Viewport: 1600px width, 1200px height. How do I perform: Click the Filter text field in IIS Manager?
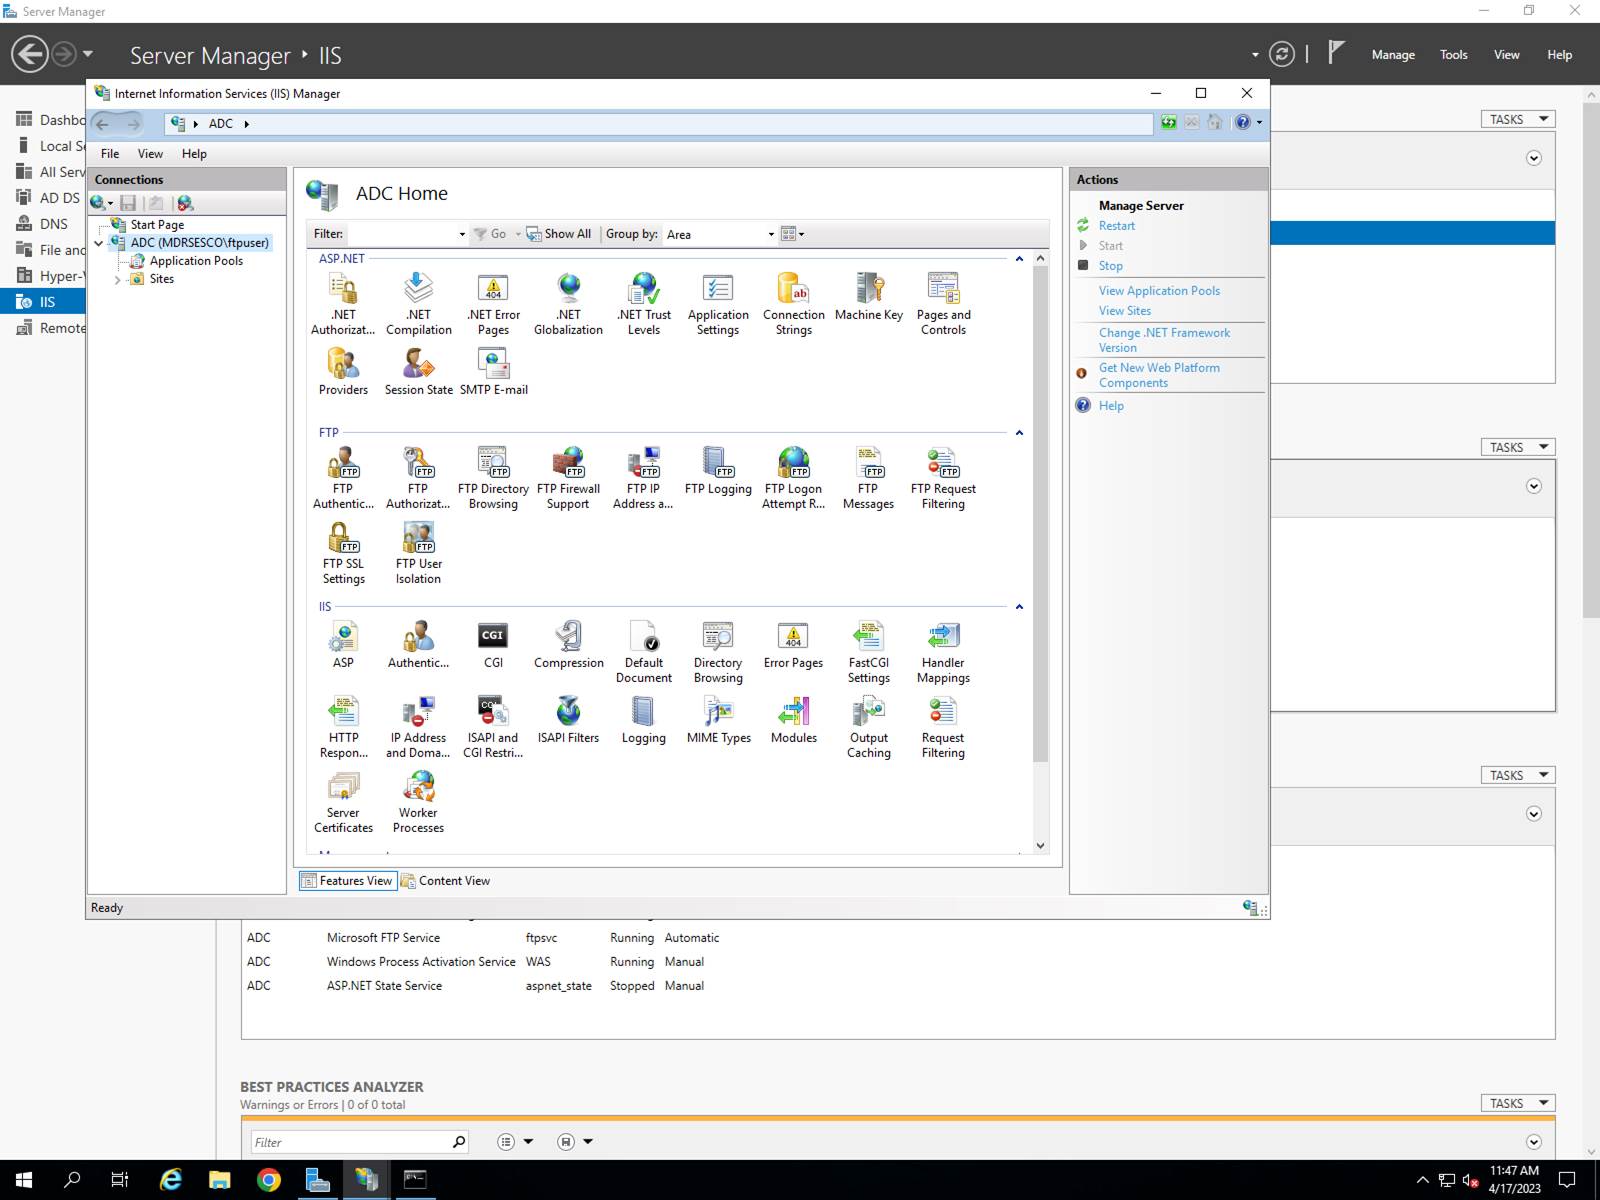(x=402, y=234)
